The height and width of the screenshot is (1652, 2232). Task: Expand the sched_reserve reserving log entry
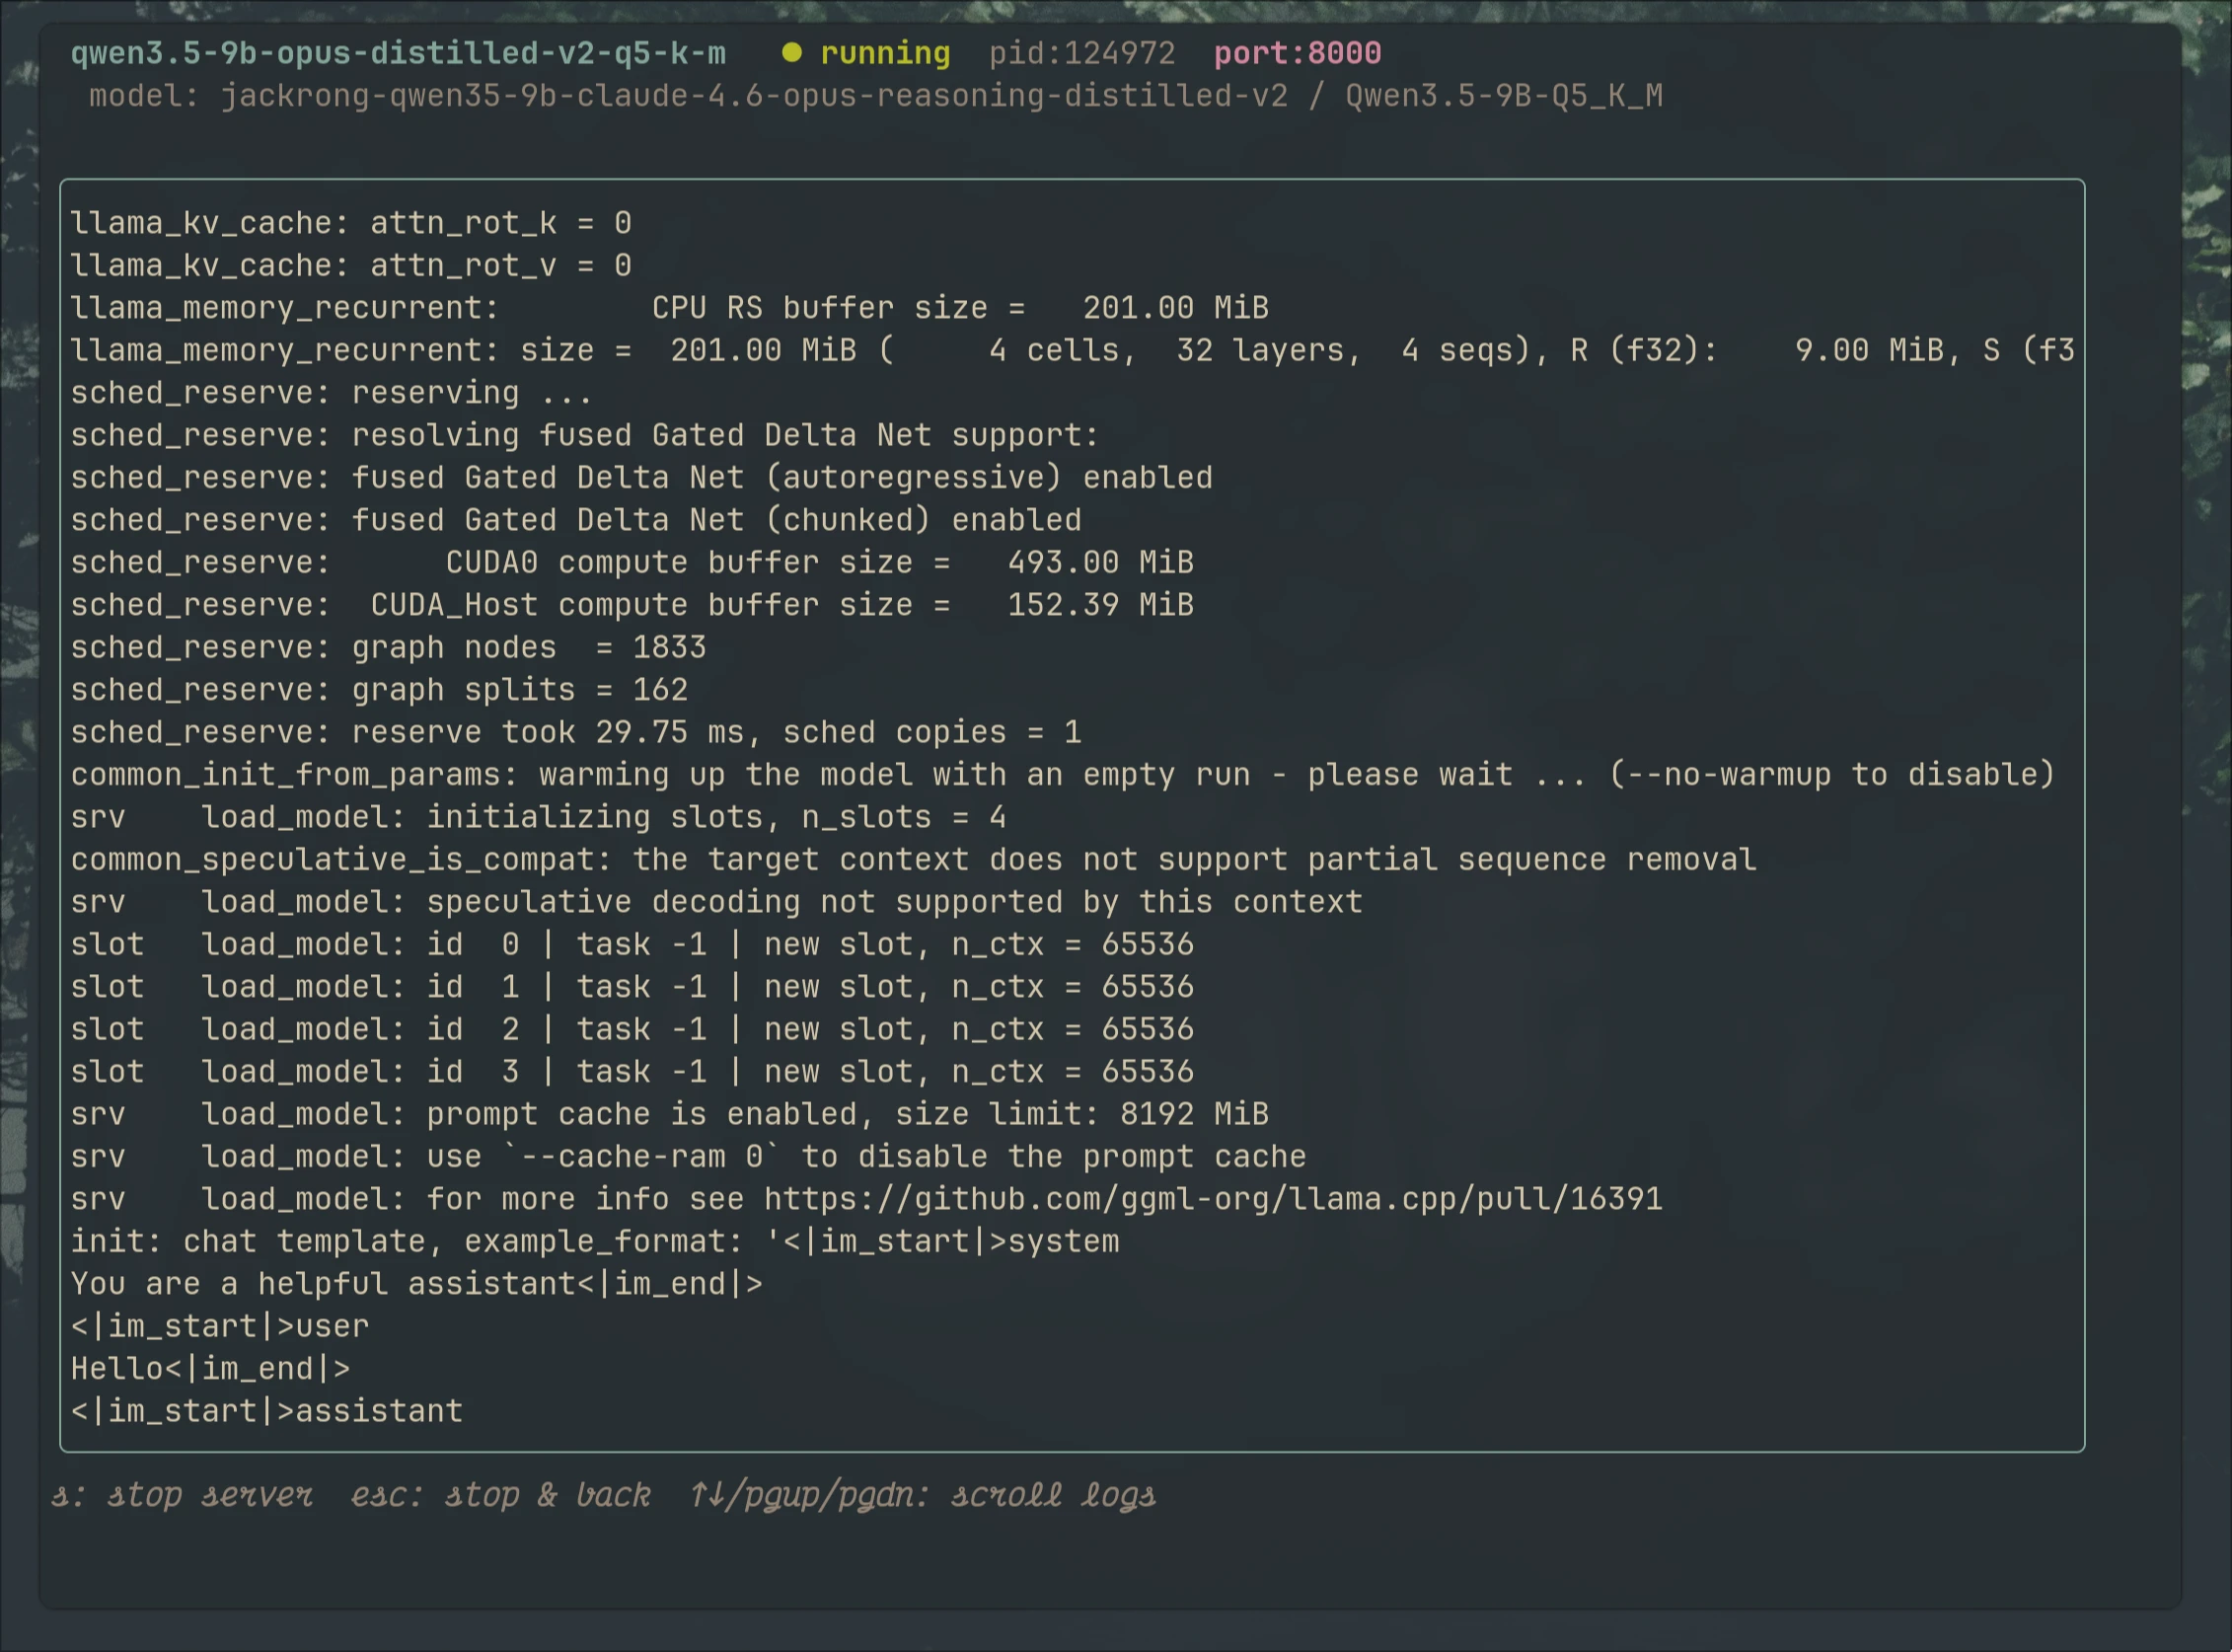(x=330, y=392)
